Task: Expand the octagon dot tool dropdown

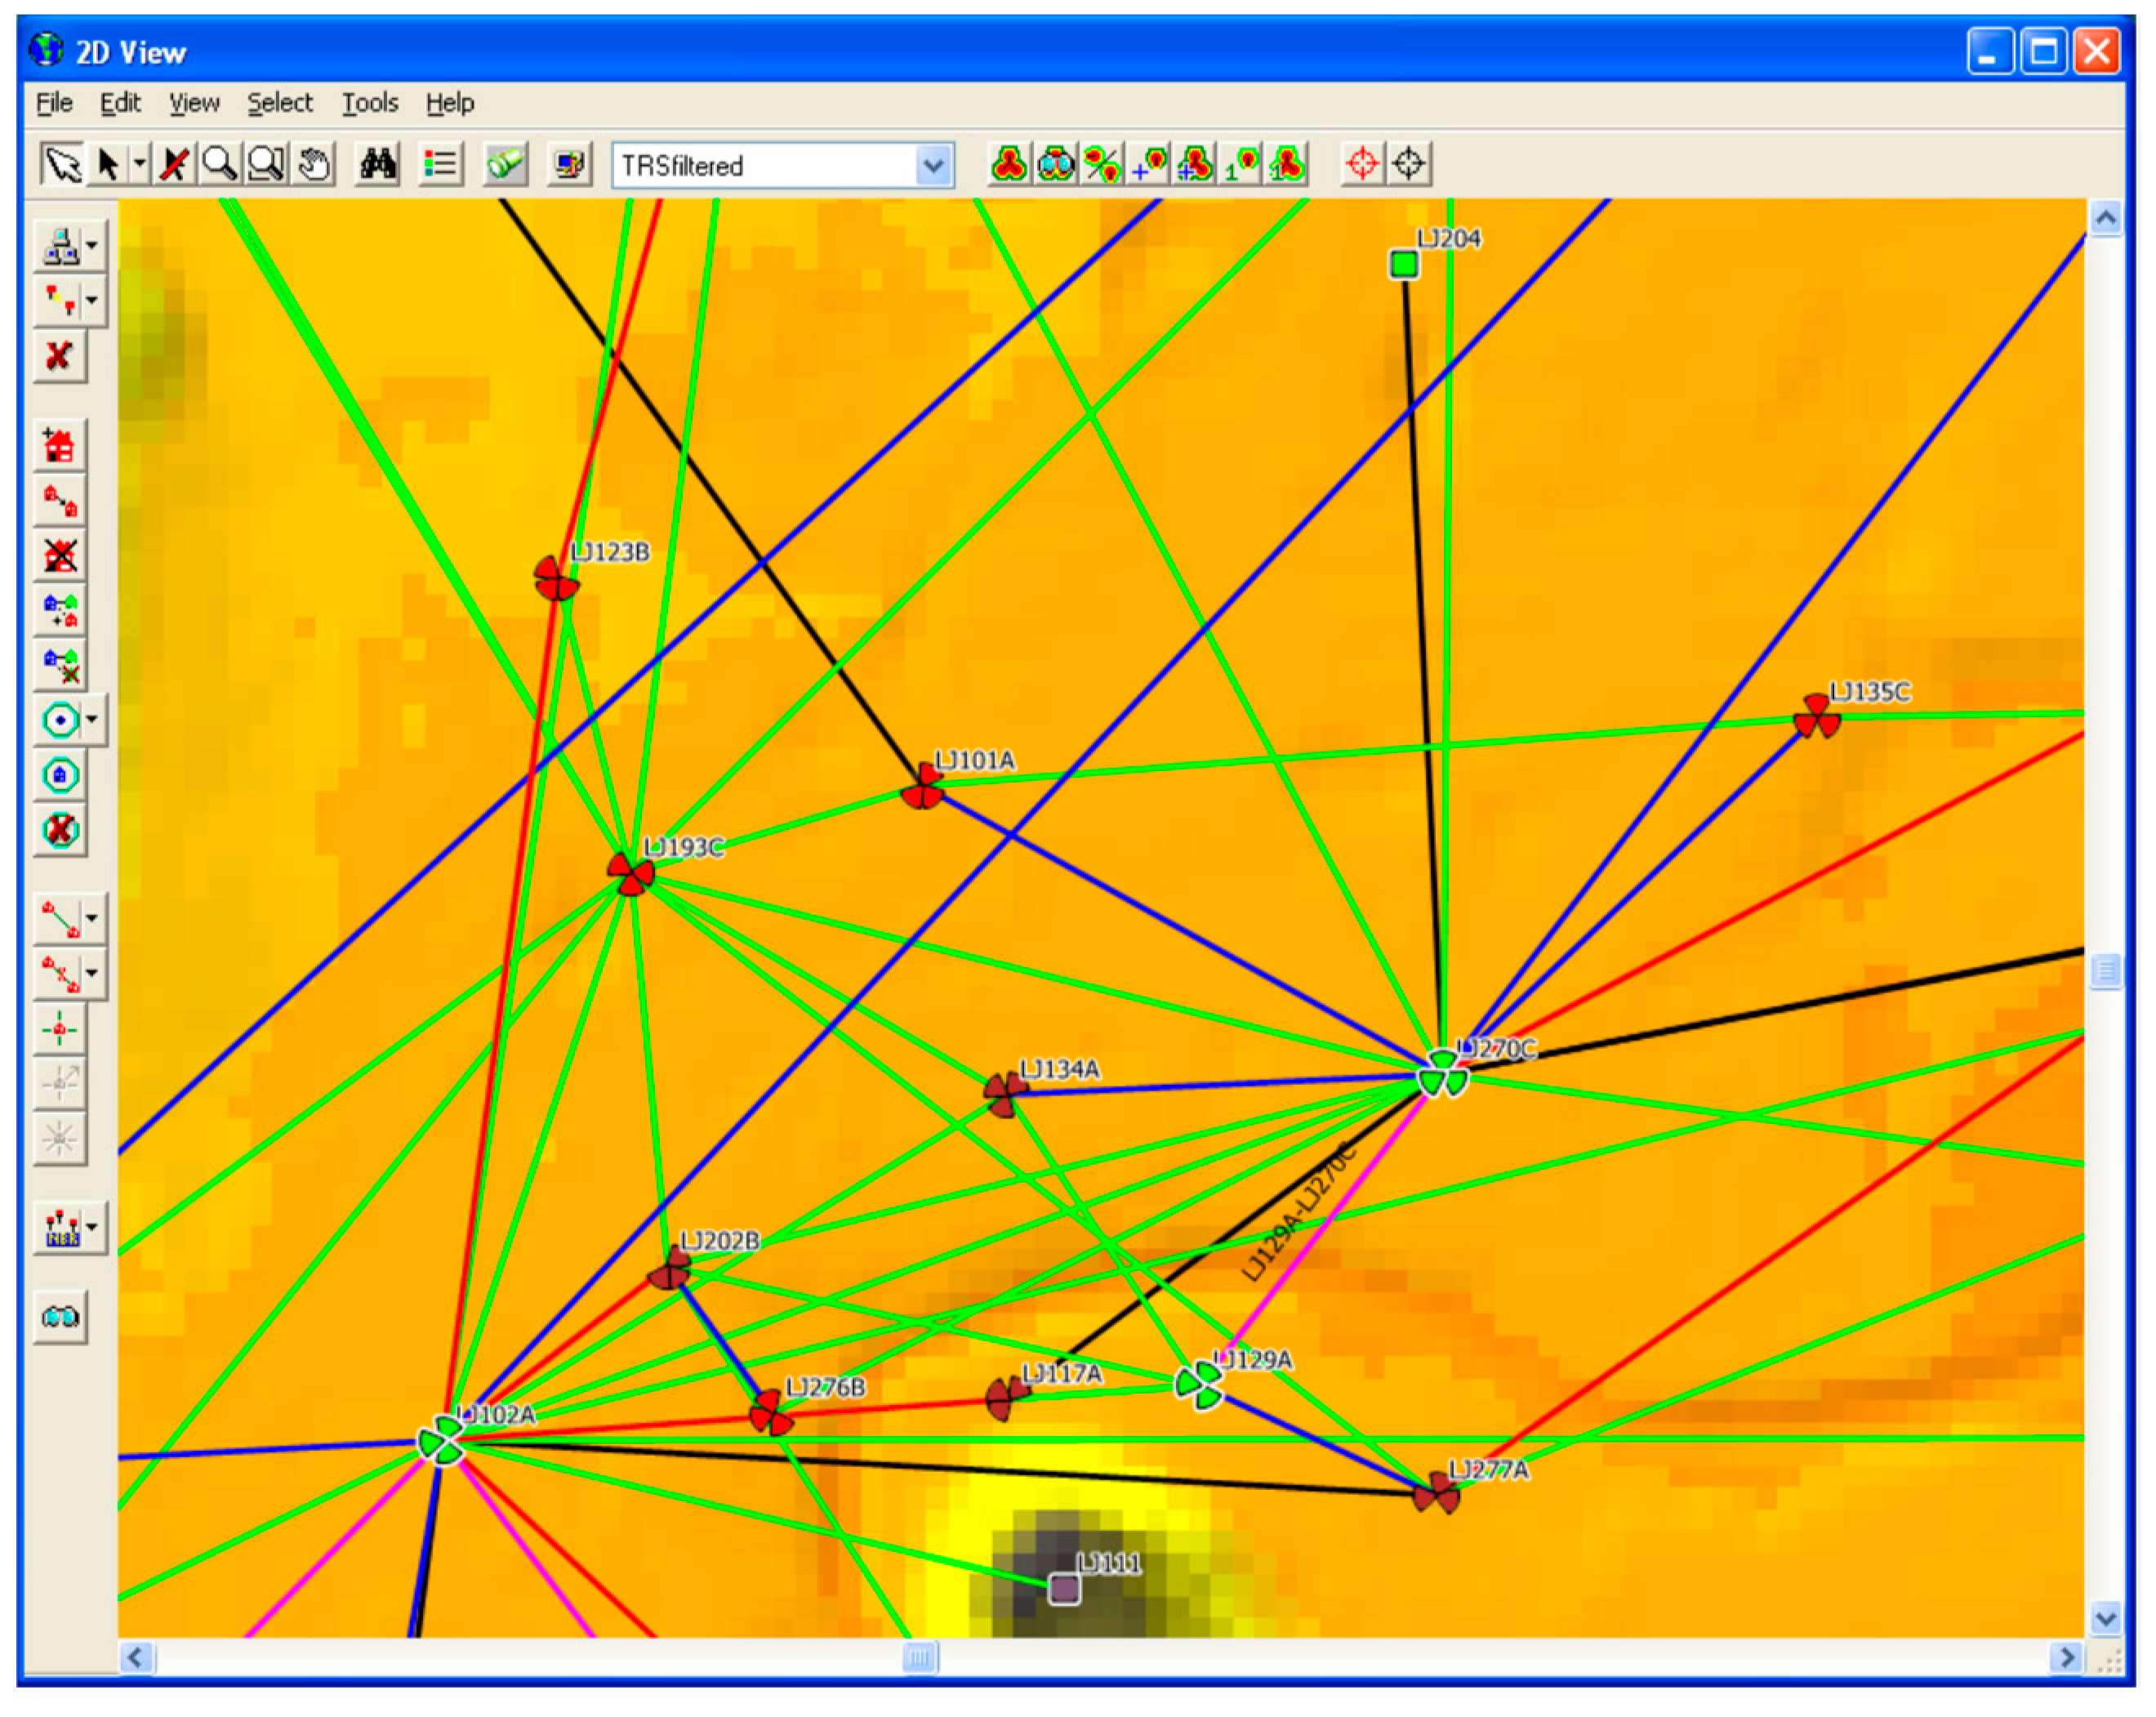Action: tap(92, 720)
